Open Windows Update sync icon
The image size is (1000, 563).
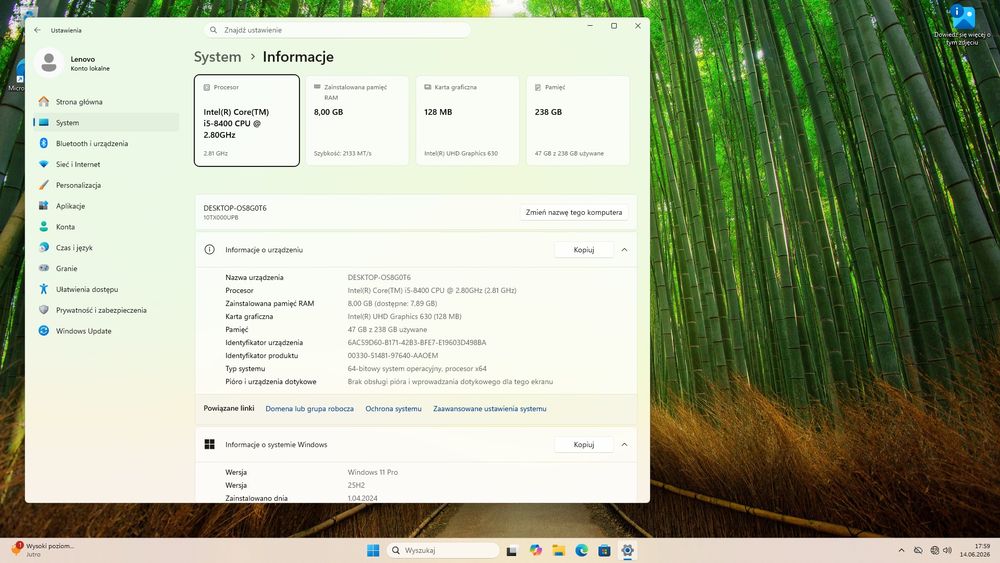(43, 331)
